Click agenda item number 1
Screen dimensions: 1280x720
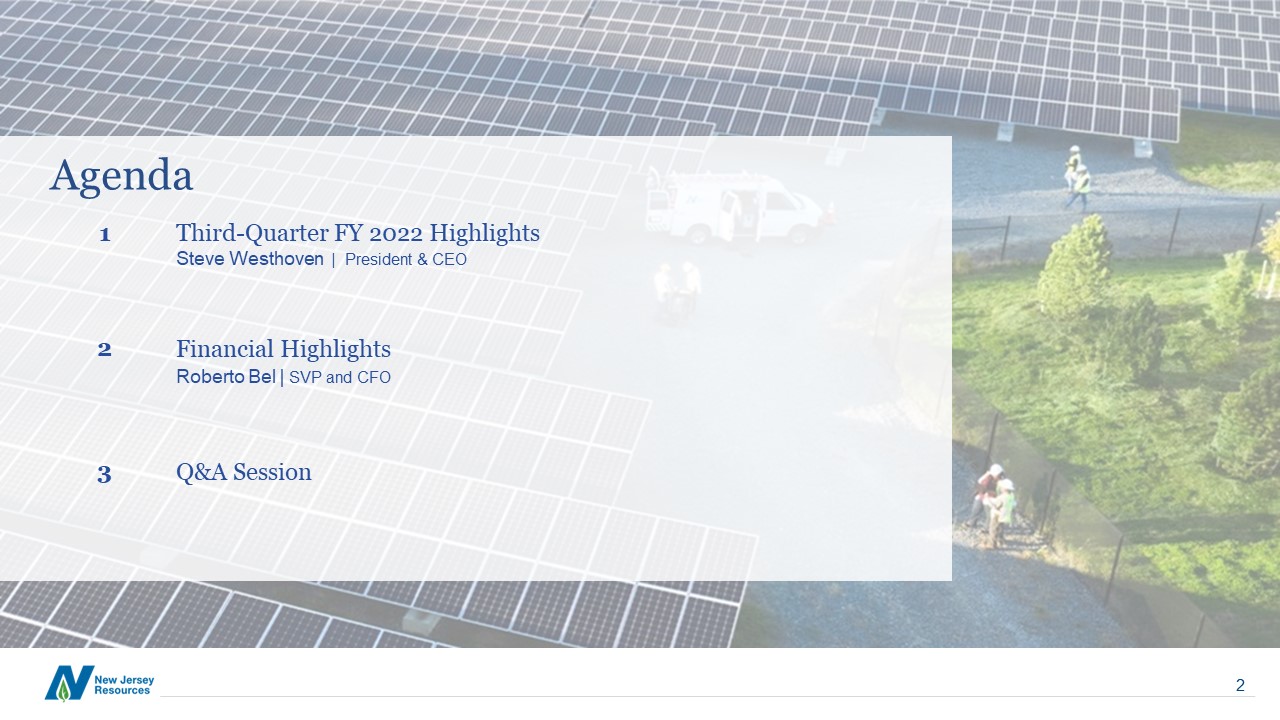click(x=104, y=235)
